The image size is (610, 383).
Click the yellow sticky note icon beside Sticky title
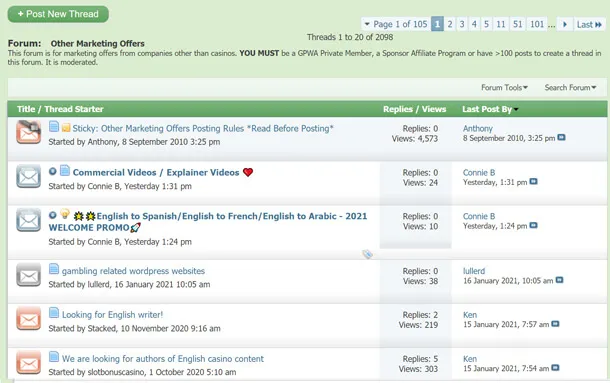[x=66, y=128]
